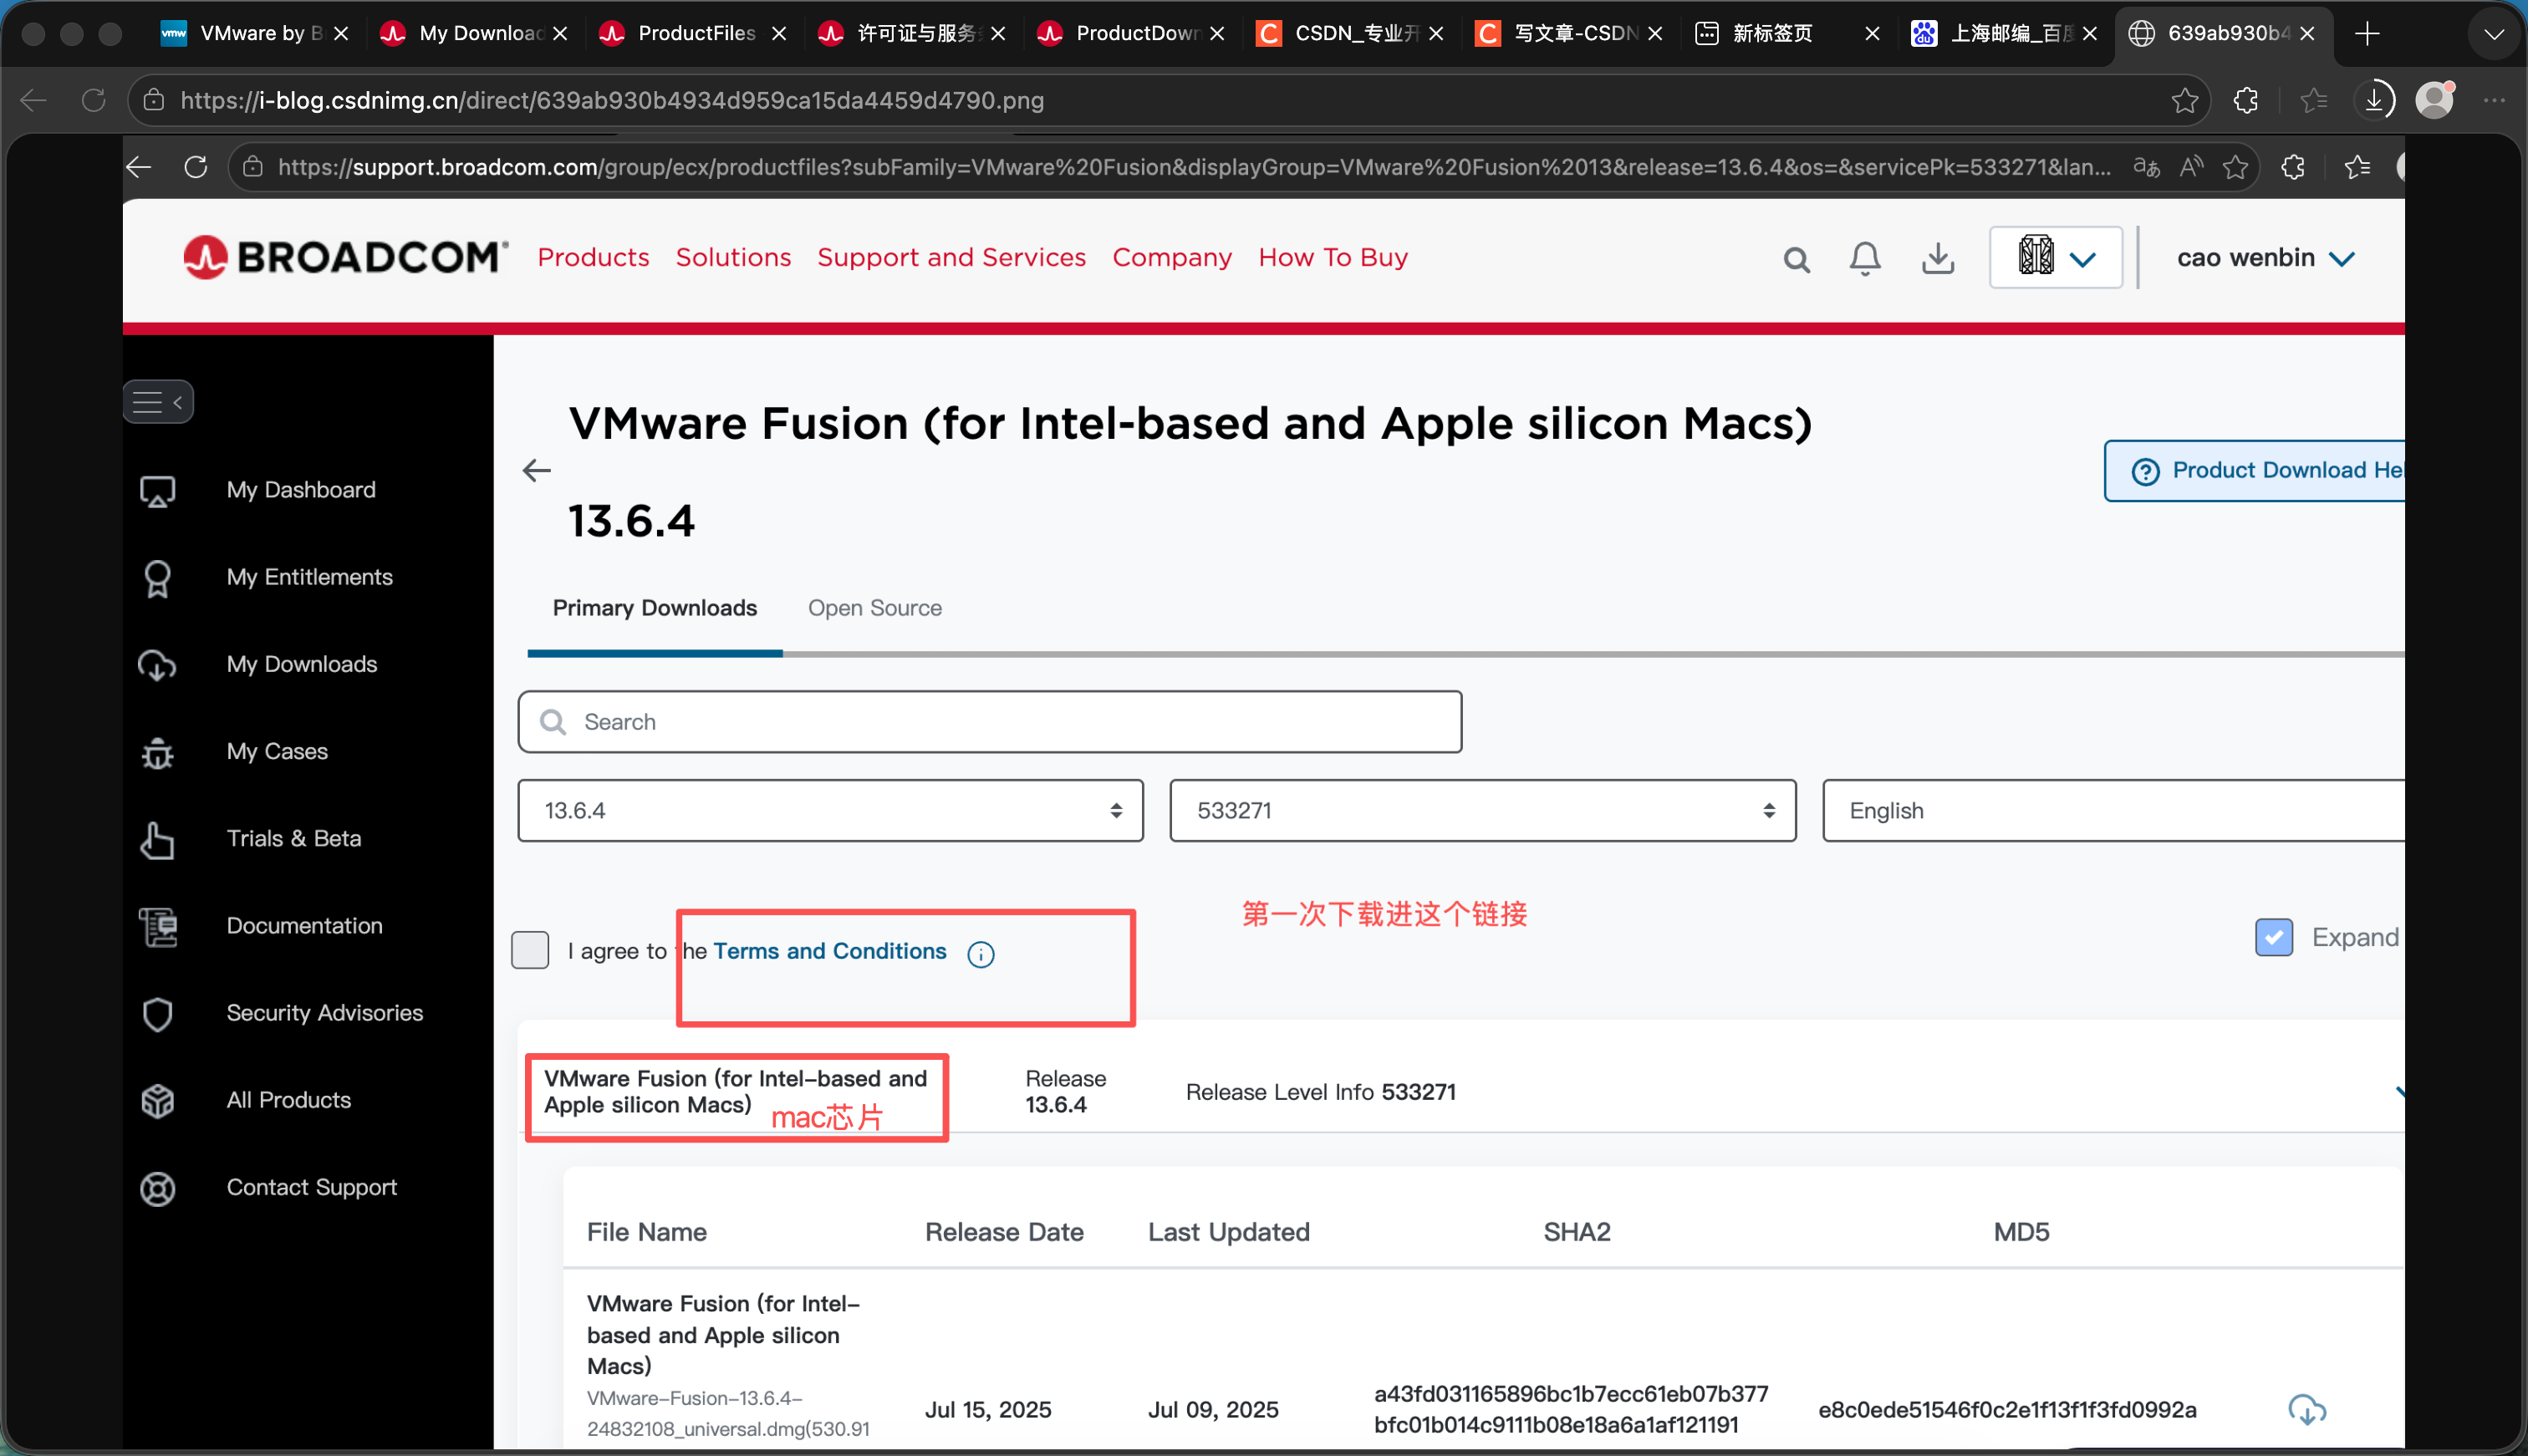Open the Support and Services menu
This screenshot has width=2528, height=1456.
coord(951,257)
